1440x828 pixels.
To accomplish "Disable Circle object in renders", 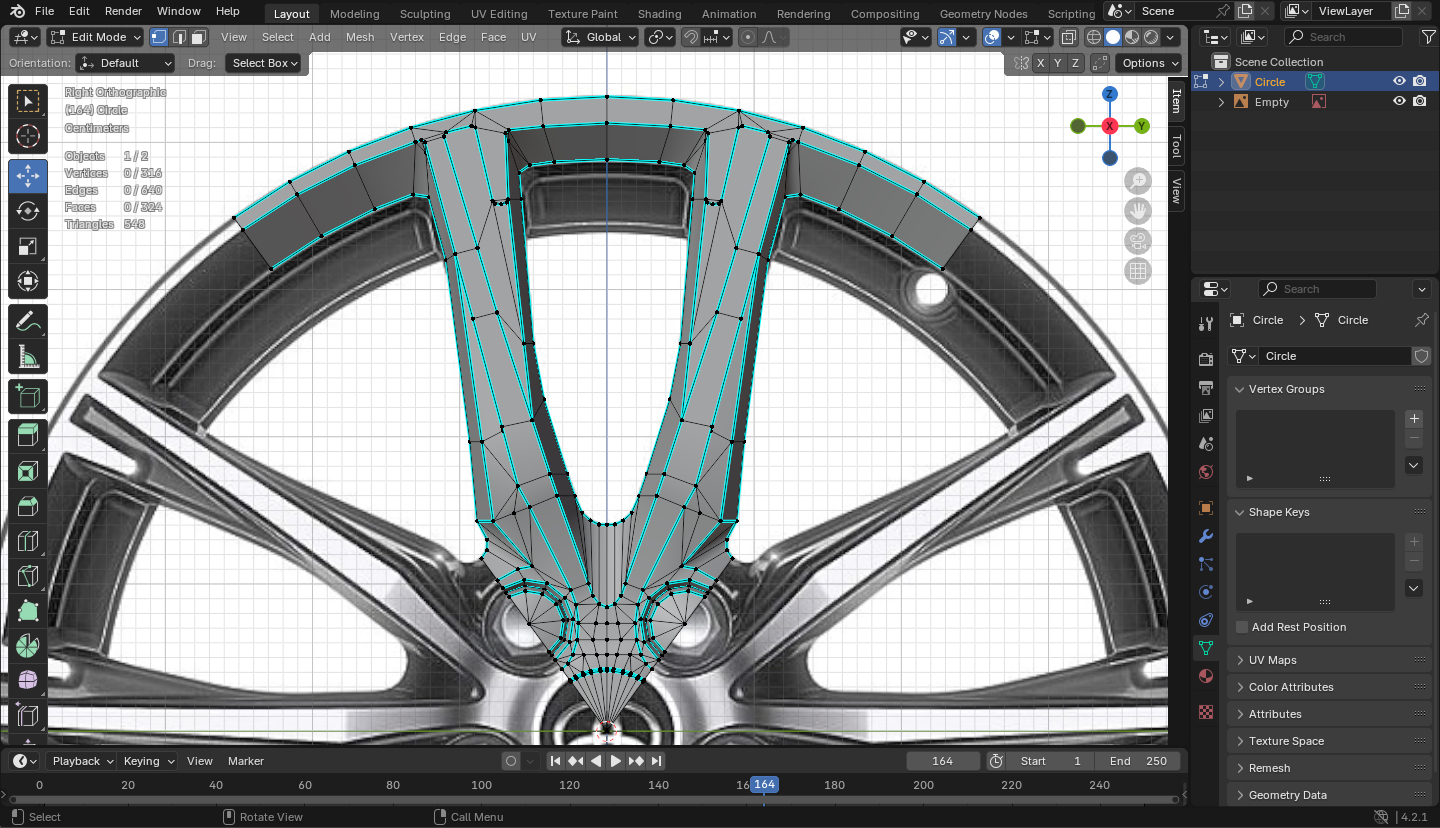I will 1420,82.
